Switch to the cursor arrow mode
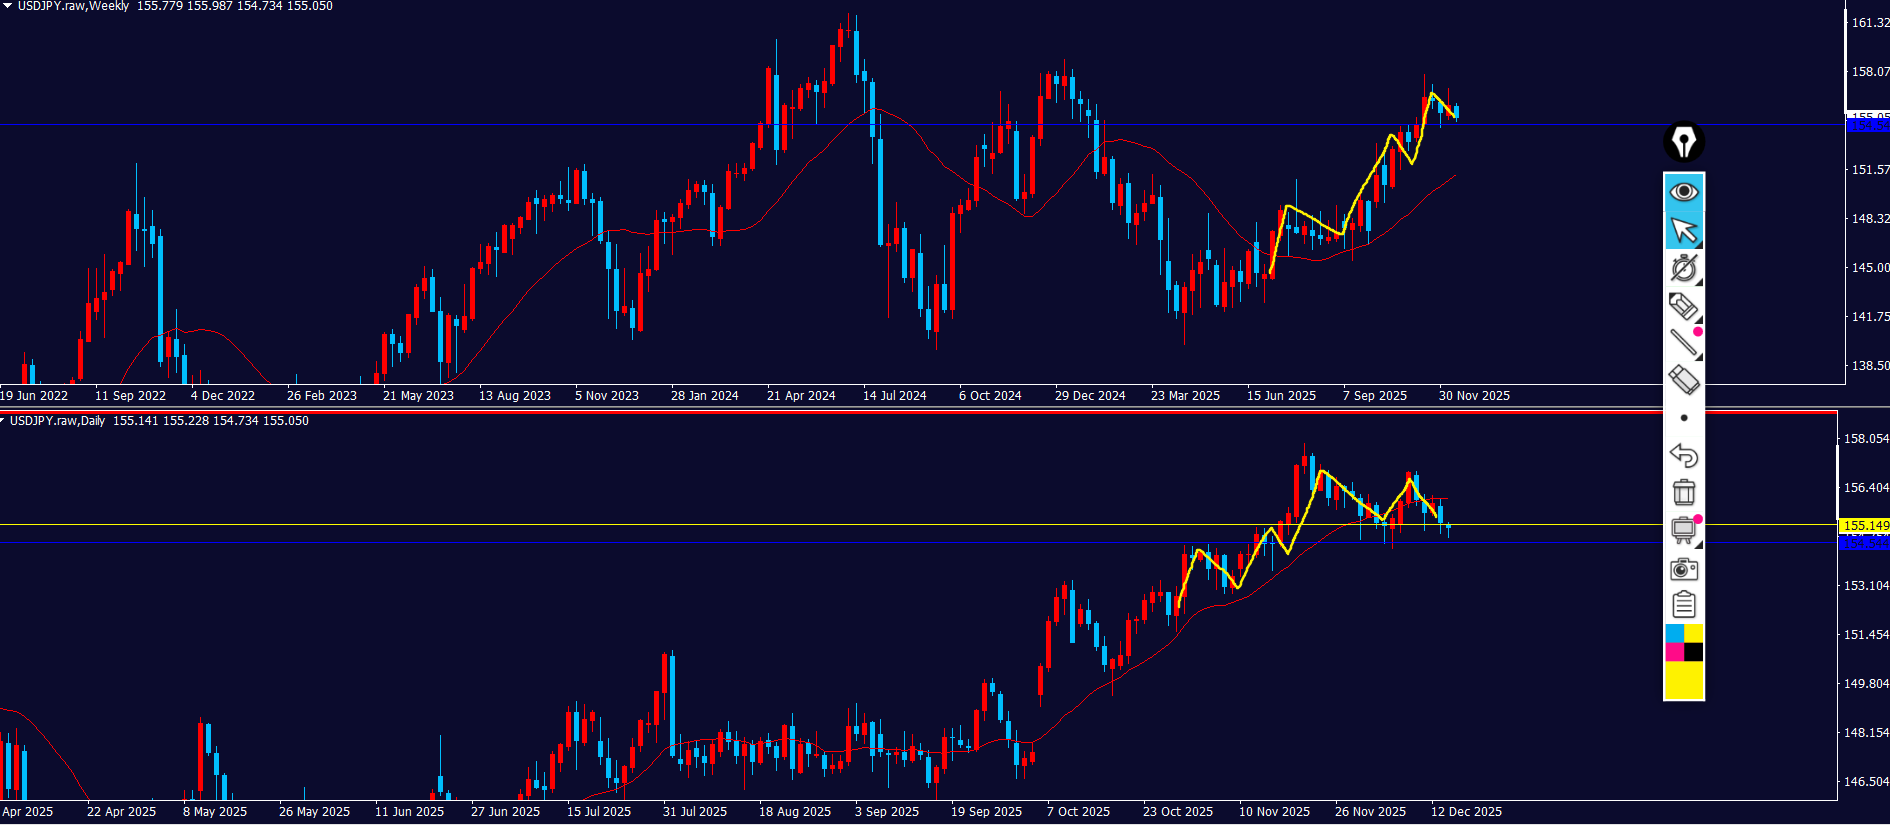This screenshot has width=1890, height=825. coord(1684,231)
